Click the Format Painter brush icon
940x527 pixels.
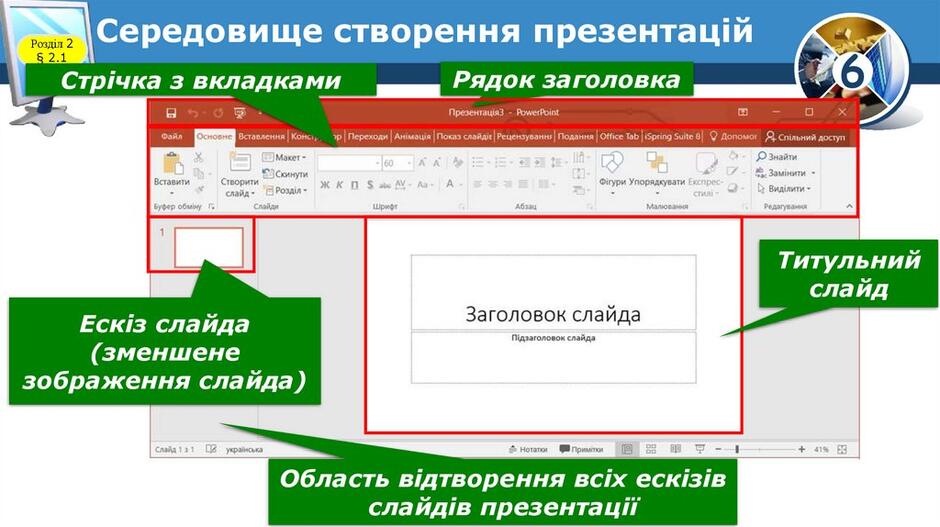198,189
